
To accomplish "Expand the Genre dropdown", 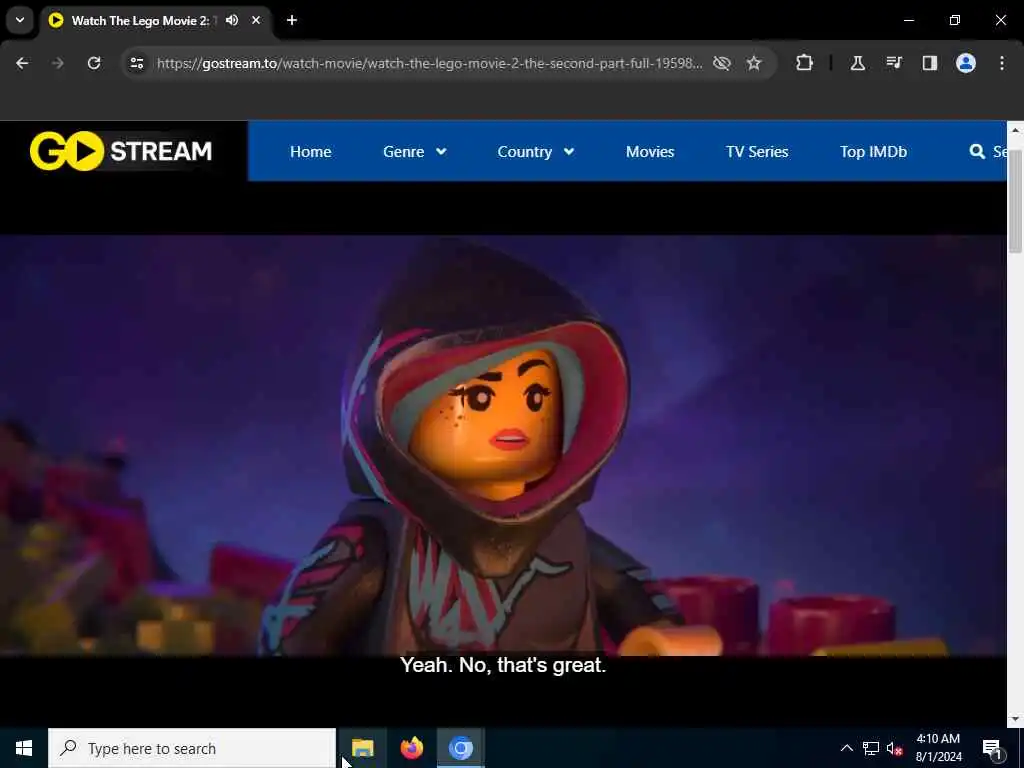I will (x=414, y=152).
